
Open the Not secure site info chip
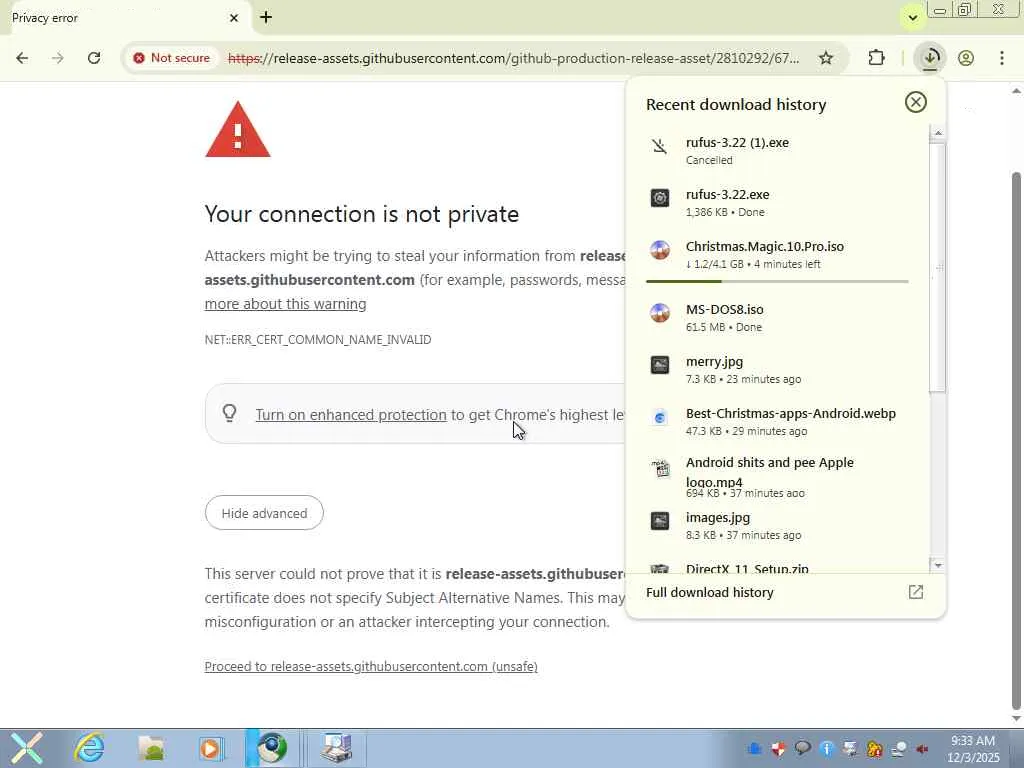click(172, 58)
